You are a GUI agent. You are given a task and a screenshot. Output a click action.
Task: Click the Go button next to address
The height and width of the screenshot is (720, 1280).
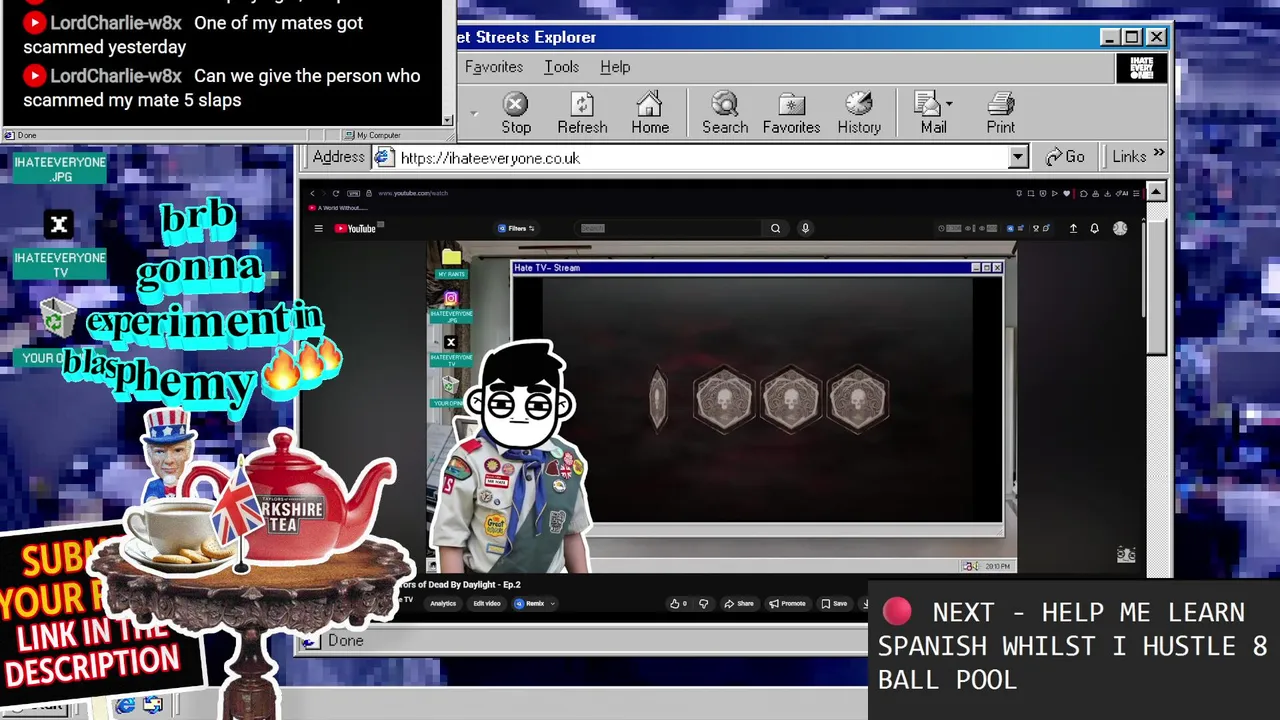(1065, 157)
